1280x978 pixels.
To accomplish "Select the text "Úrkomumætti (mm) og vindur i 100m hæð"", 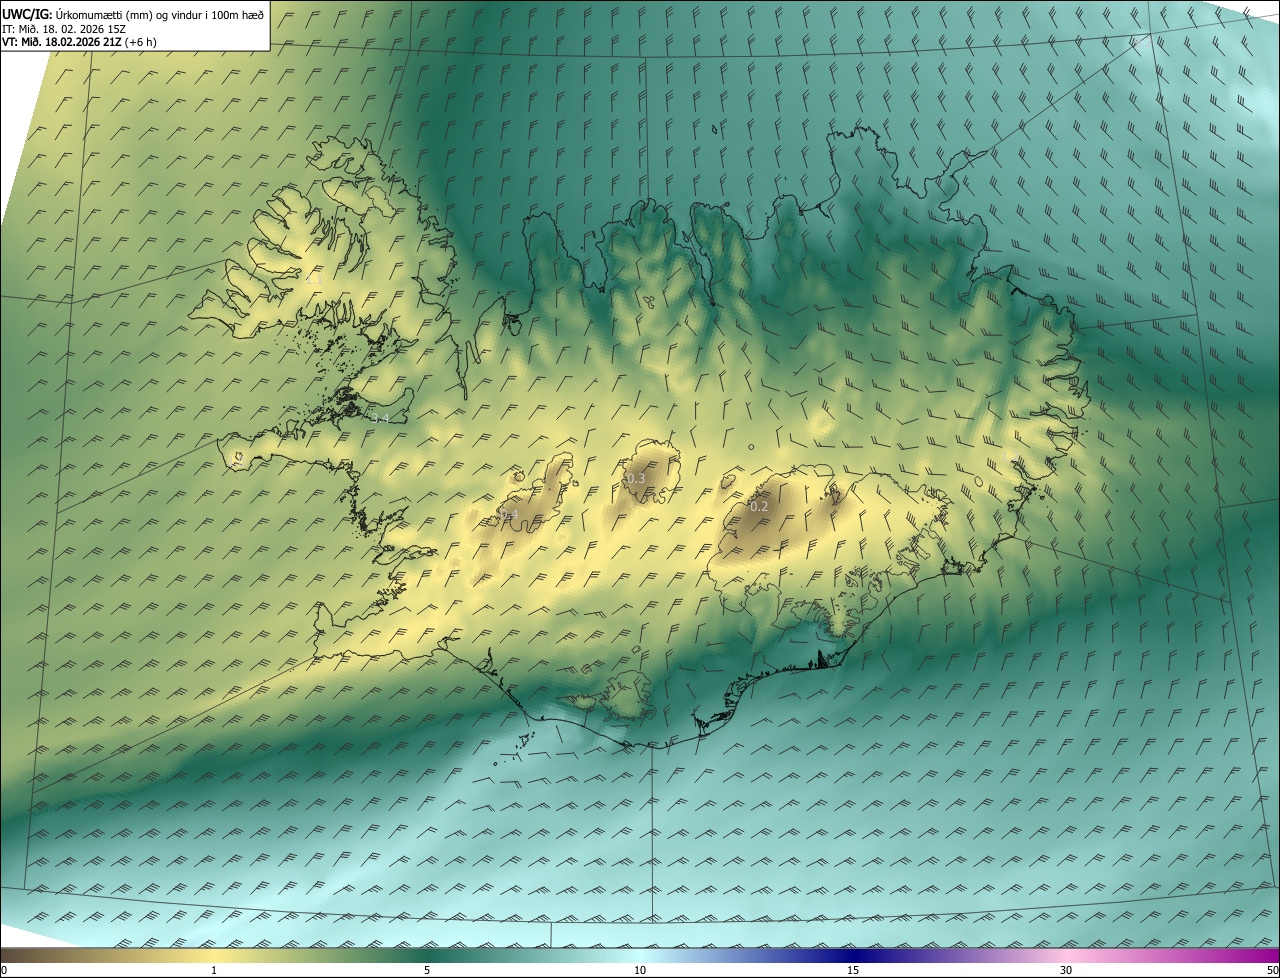I will pos(160,14).
